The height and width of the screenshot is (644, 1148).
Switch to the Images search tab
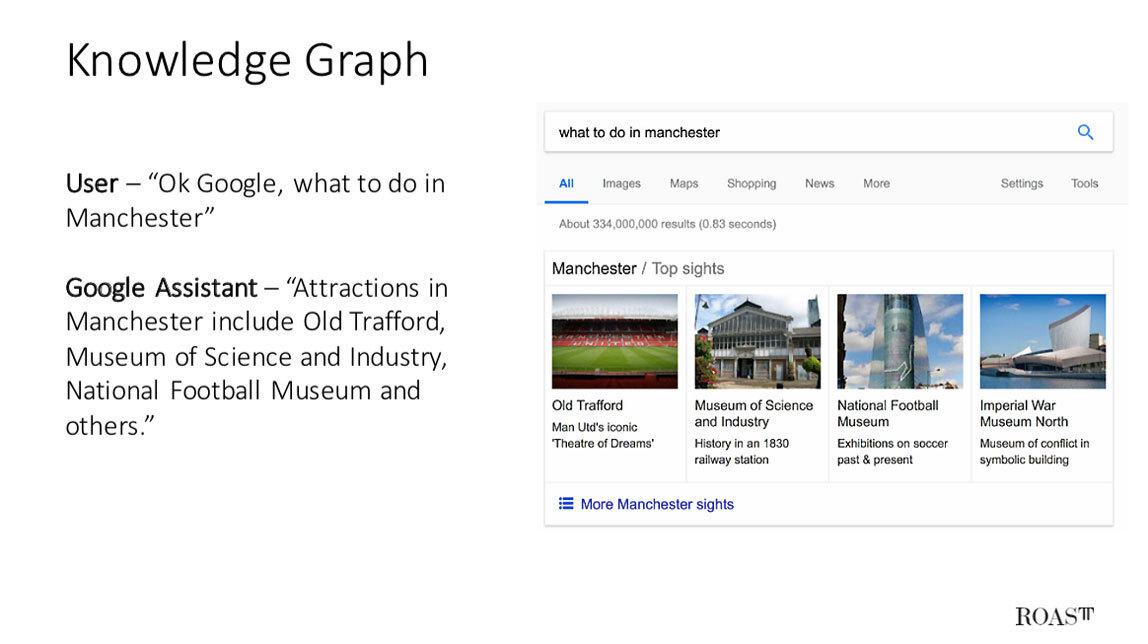pos(620,183)
